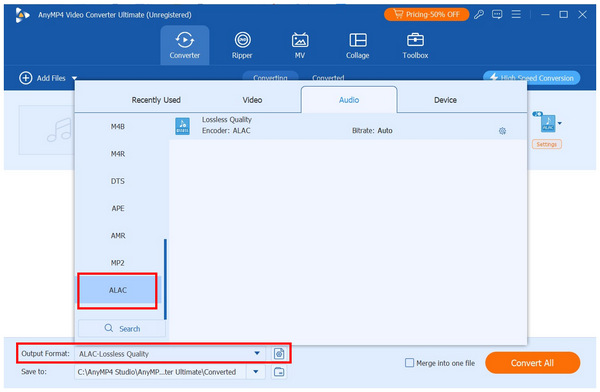Click the Pricing-50% OFF cart button
600x392 pixels.
[x=426, y=15]
